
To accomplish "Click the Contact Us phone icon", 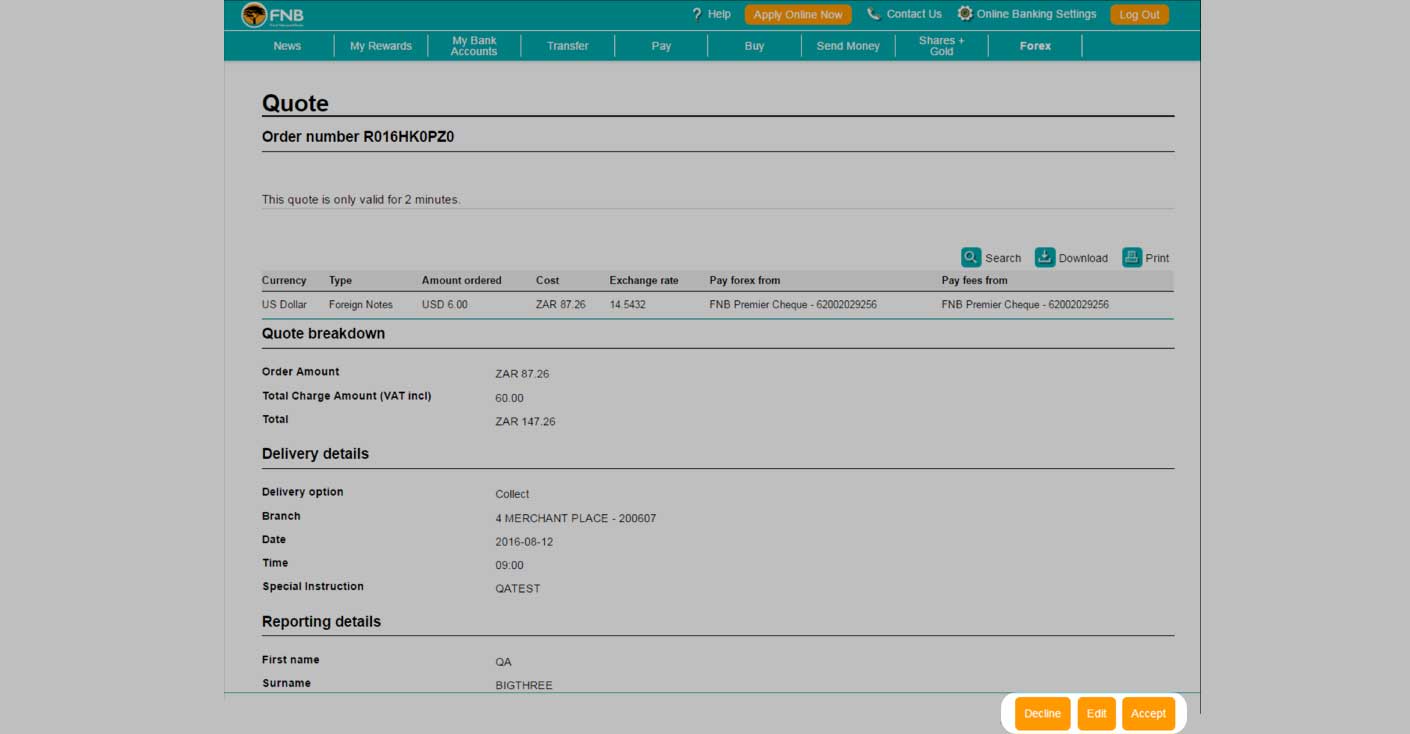I will tap(873, 14).
